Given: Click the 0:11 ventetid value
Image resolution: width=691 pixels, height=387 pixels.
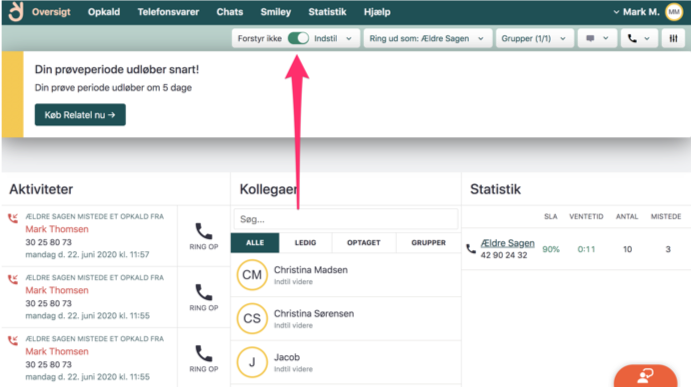Looking at the screenshot, I should point(586,249).
